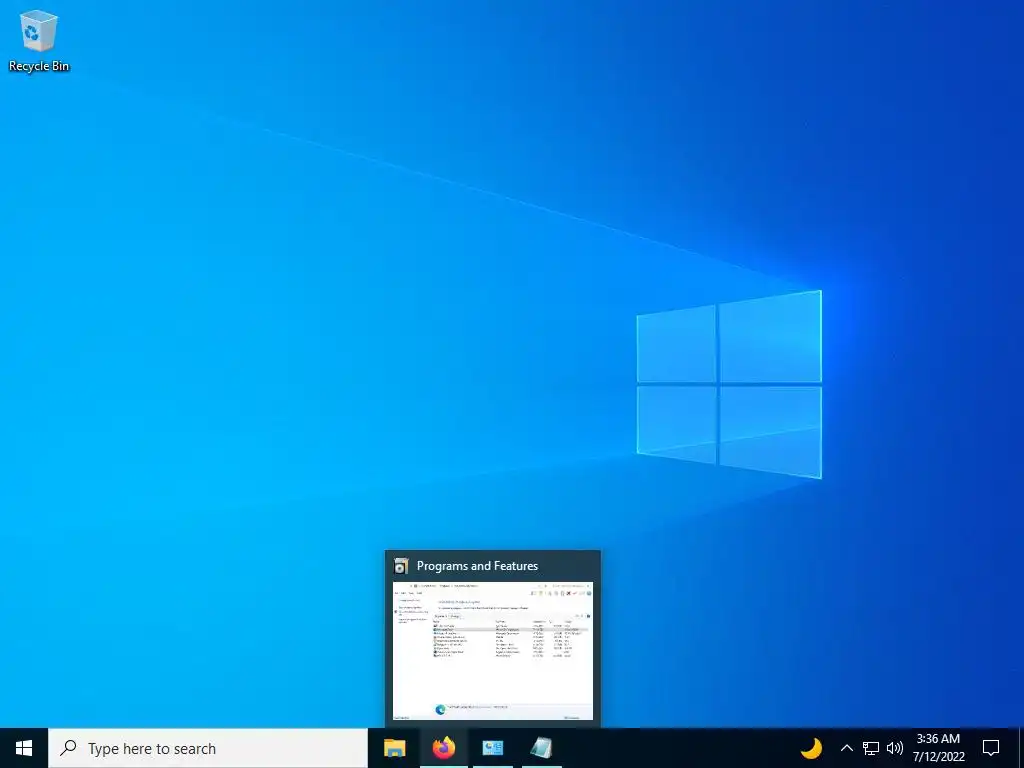Image resolution: width=1024 pixels, height=768 pixels.
Task: Click the 'Programs and Features' preview title
Action: (x=477, y=566)
